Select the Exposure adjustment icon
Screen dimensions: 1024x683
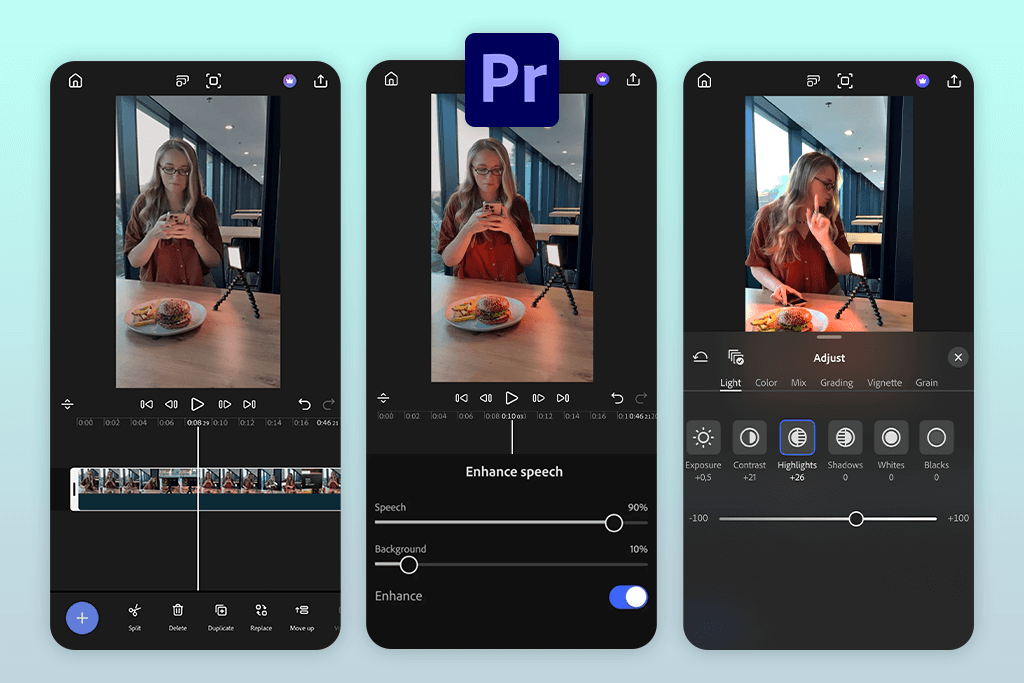click(x=703, y=437)
